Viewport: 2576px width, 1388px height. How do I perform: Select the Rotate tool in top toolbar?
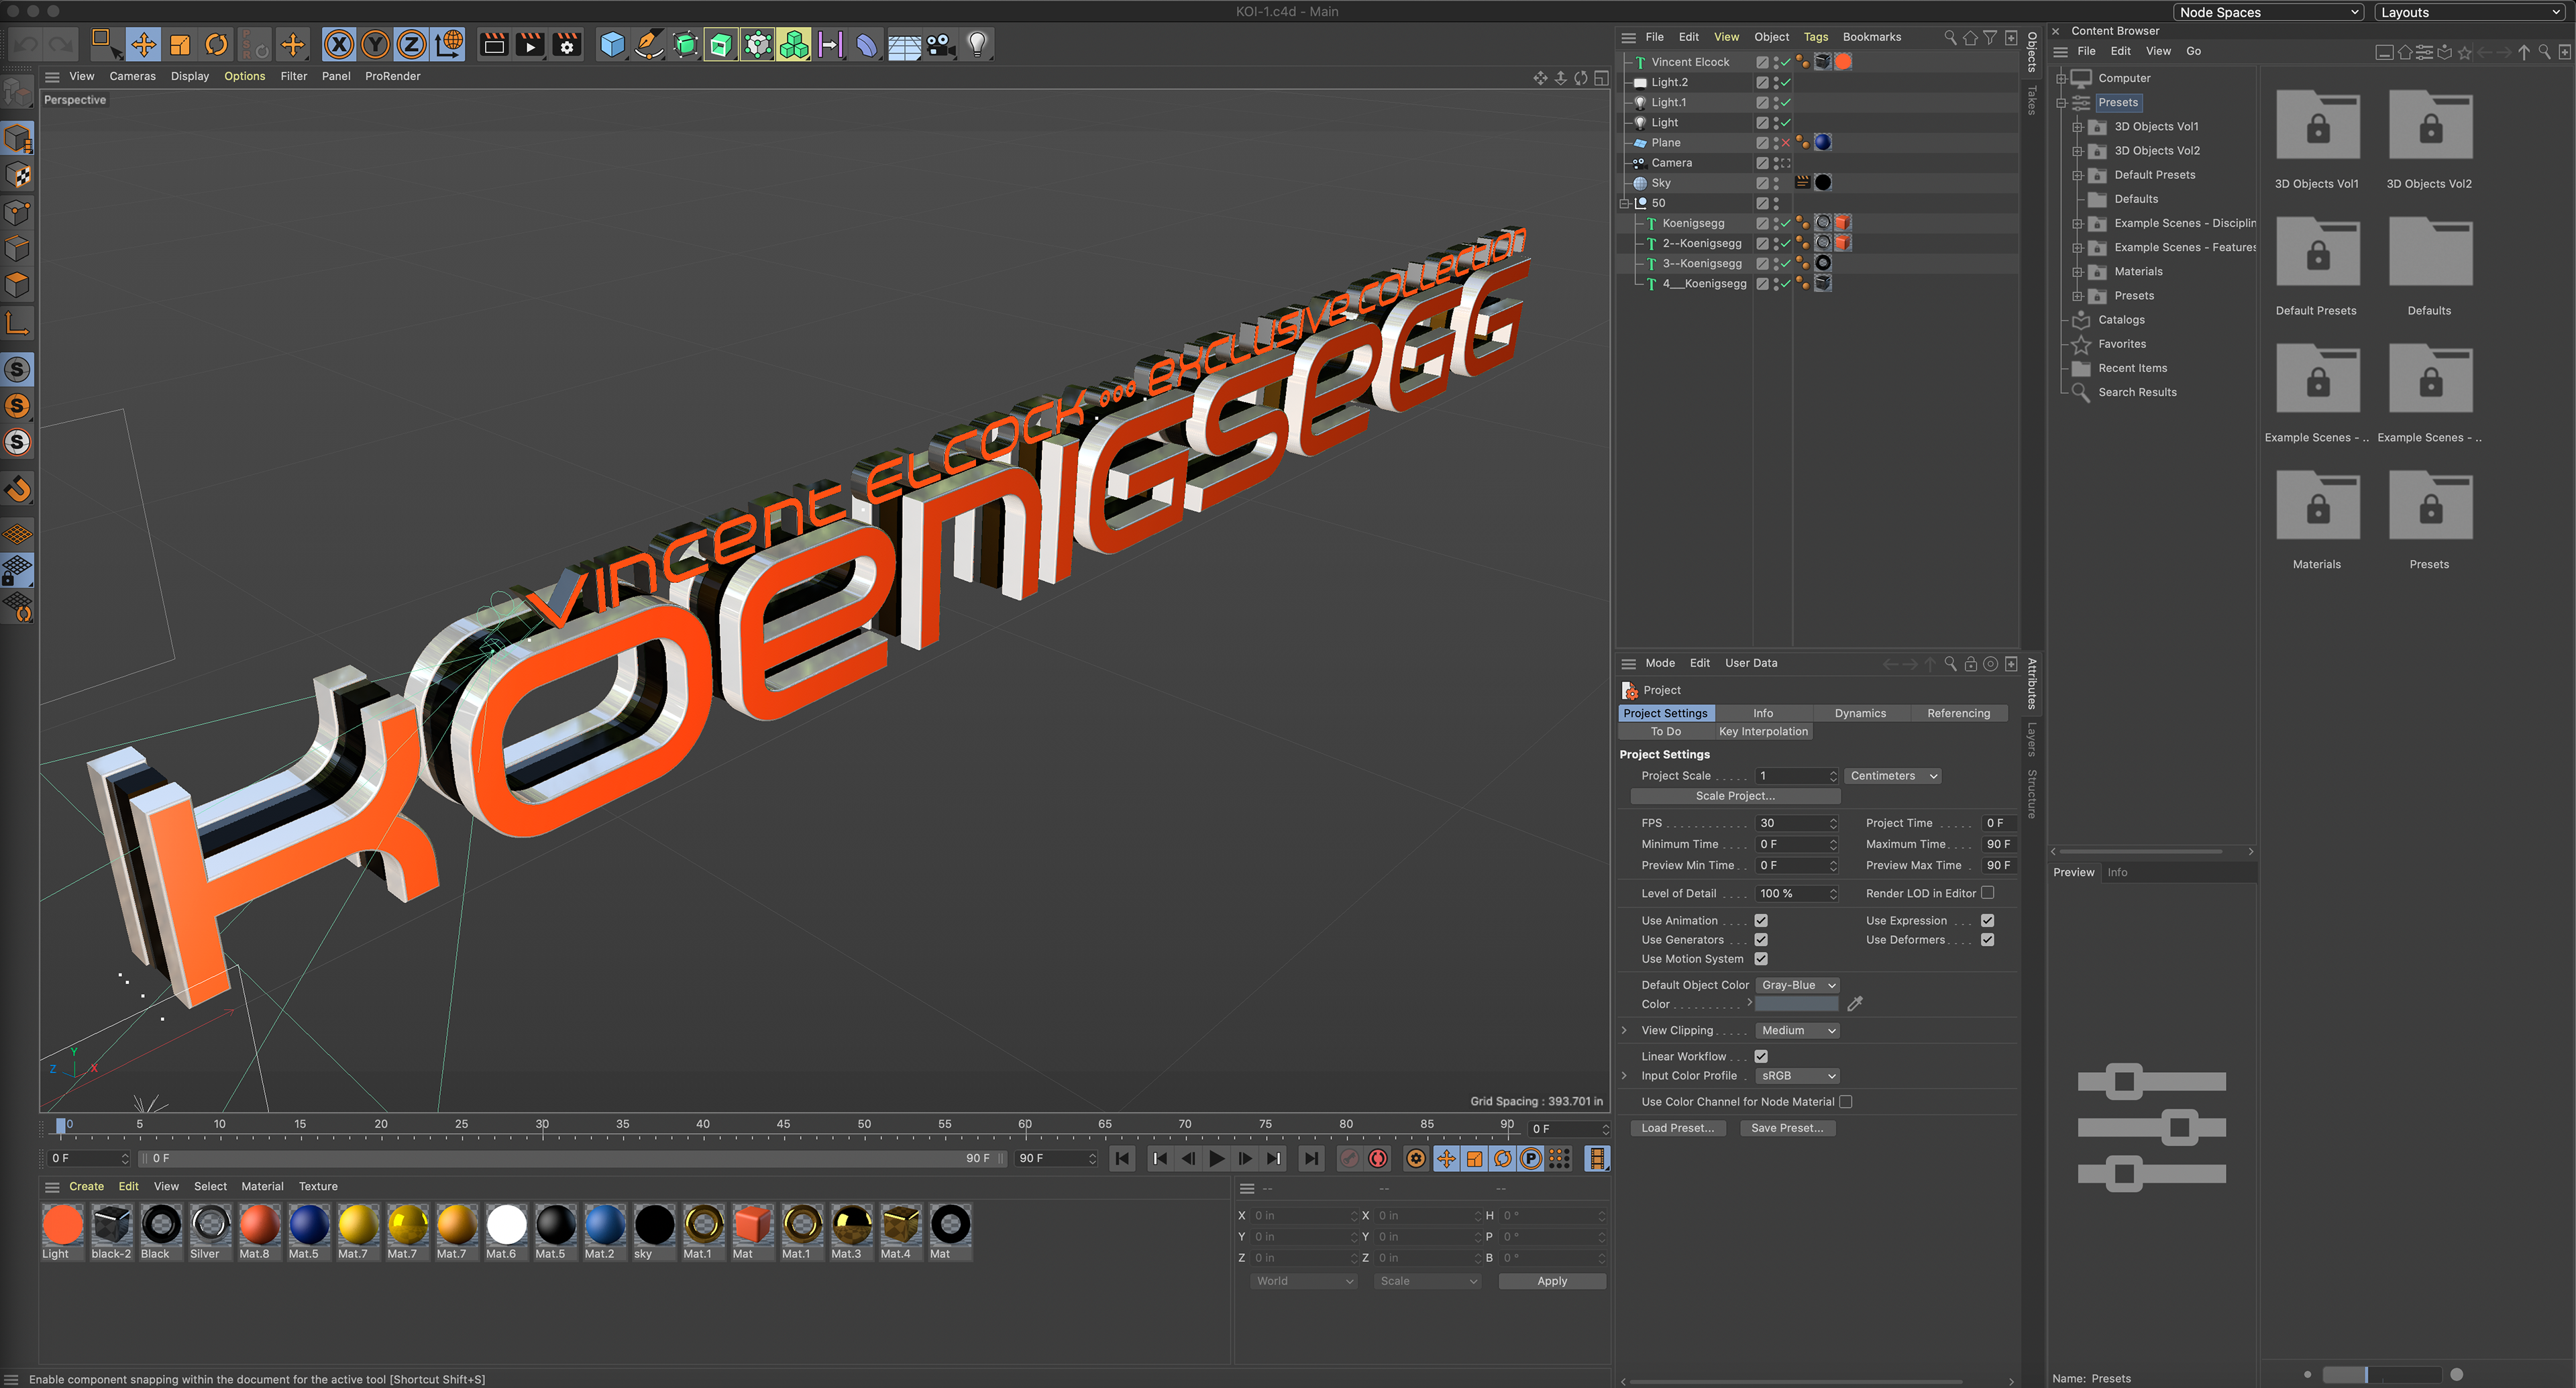point(216,44)
